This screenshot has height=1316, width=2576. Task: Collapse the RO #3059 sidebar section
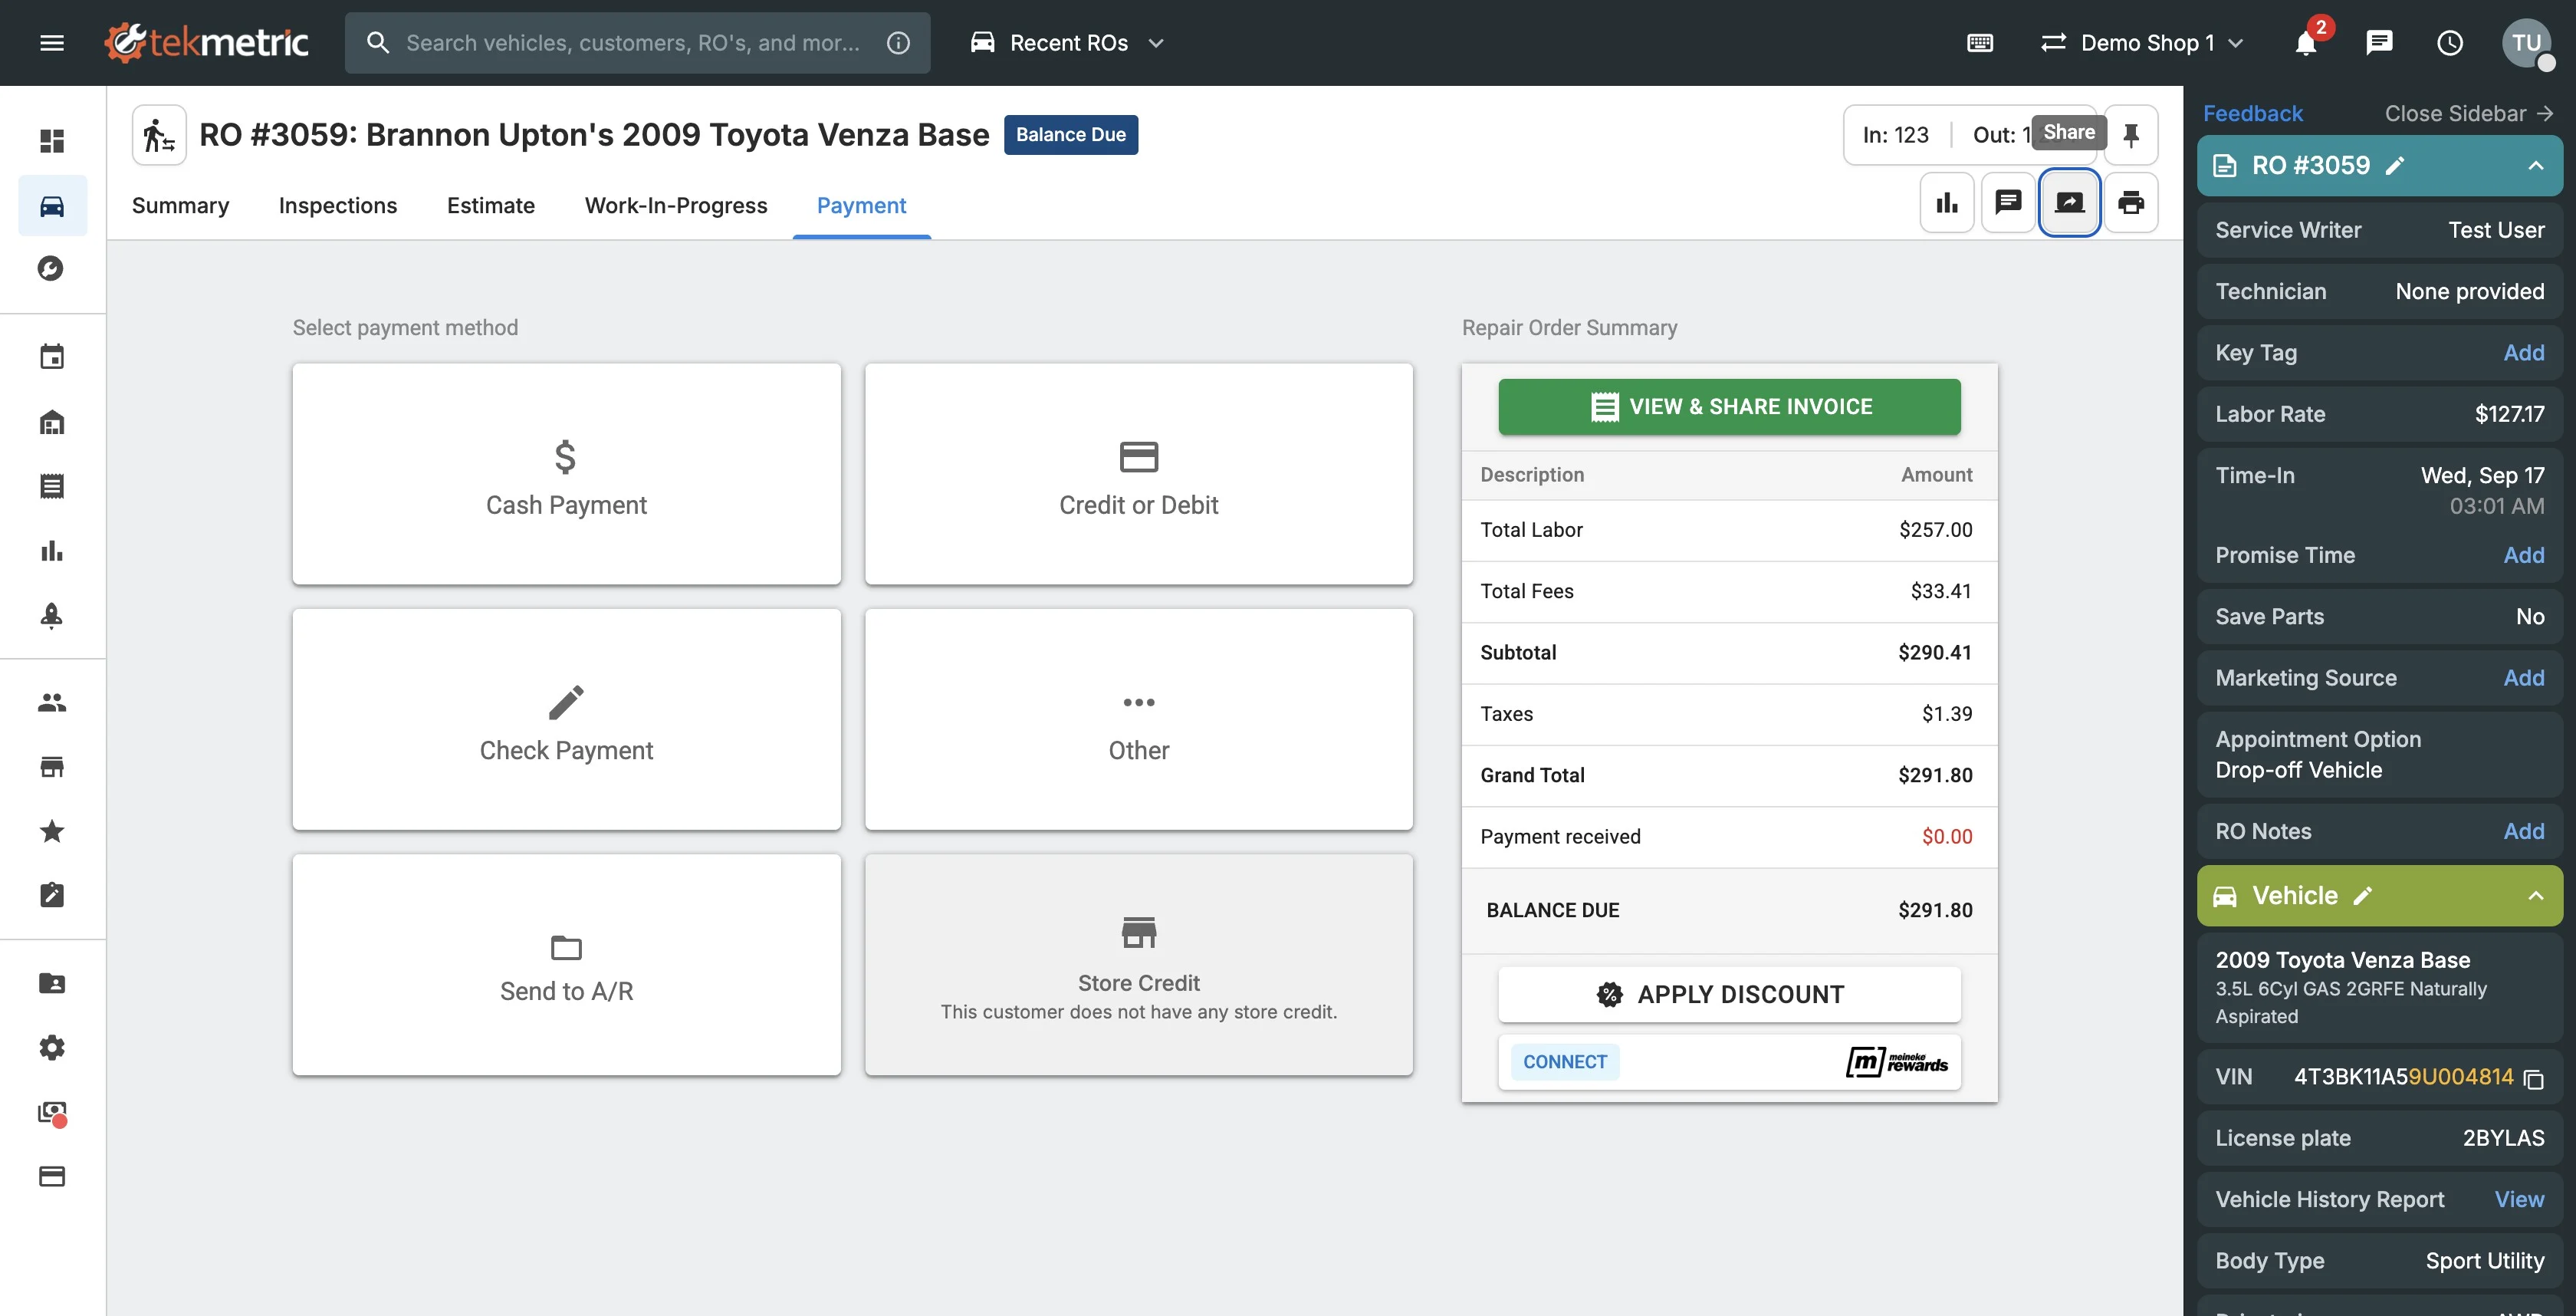(2535, 166)
